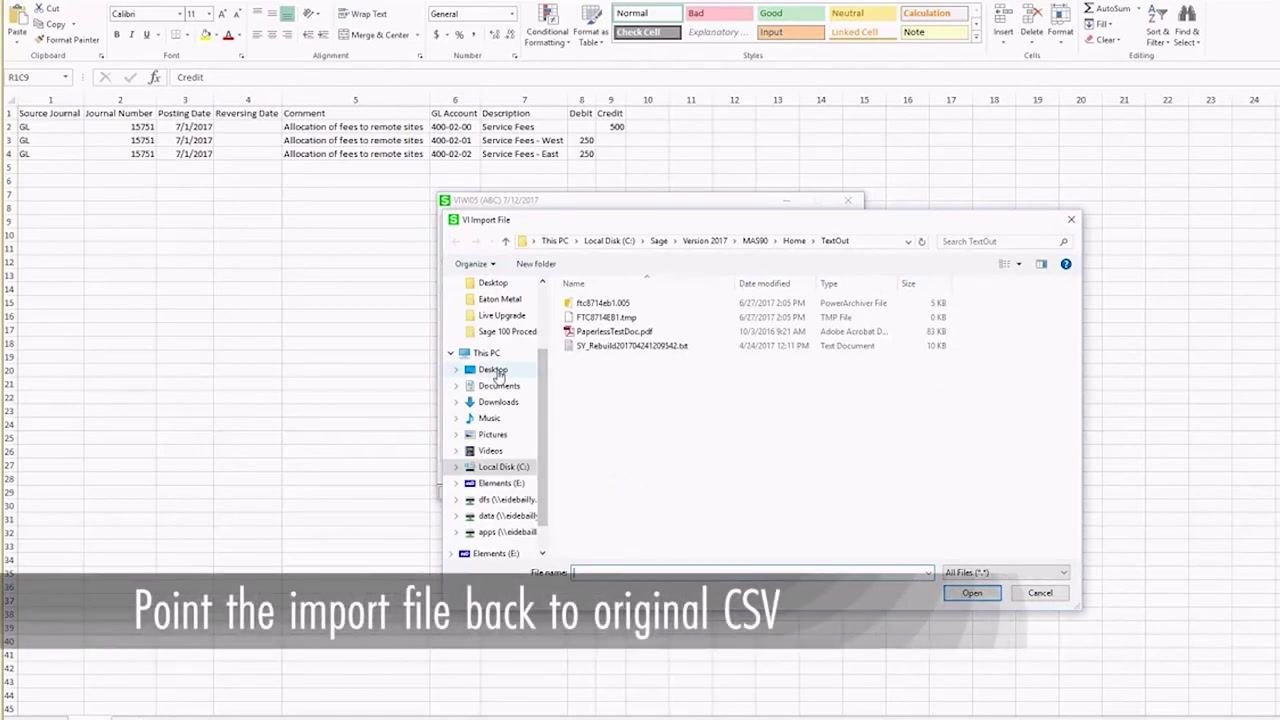Open the General number format dropdown

pos(512,14)
